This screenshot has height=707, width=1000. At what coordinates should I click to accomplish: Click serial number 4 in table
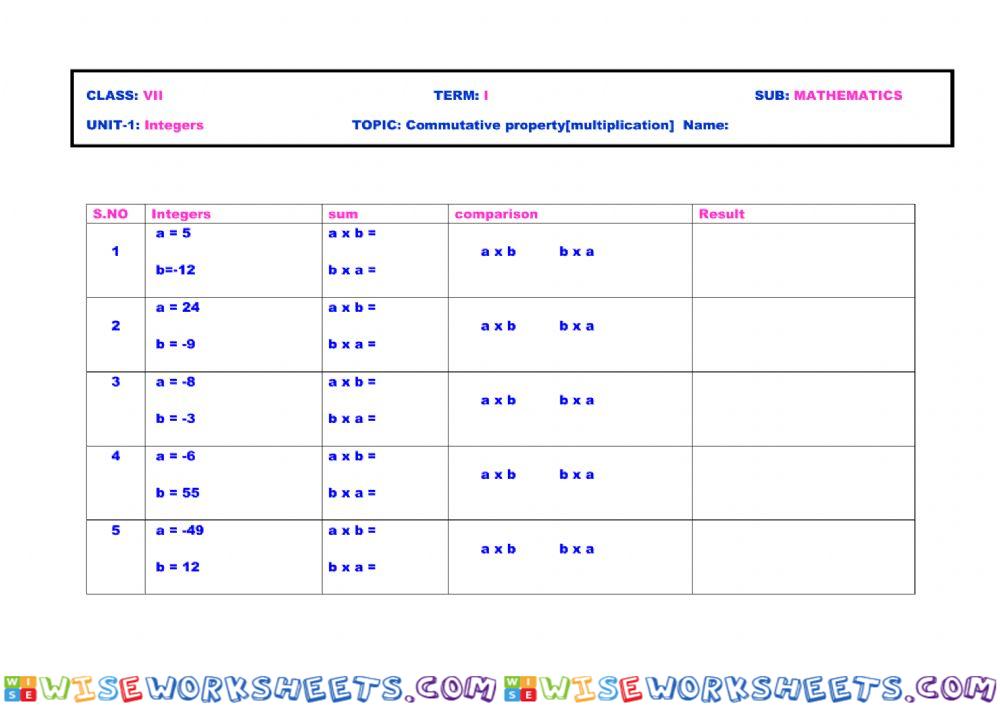(115, 456)
